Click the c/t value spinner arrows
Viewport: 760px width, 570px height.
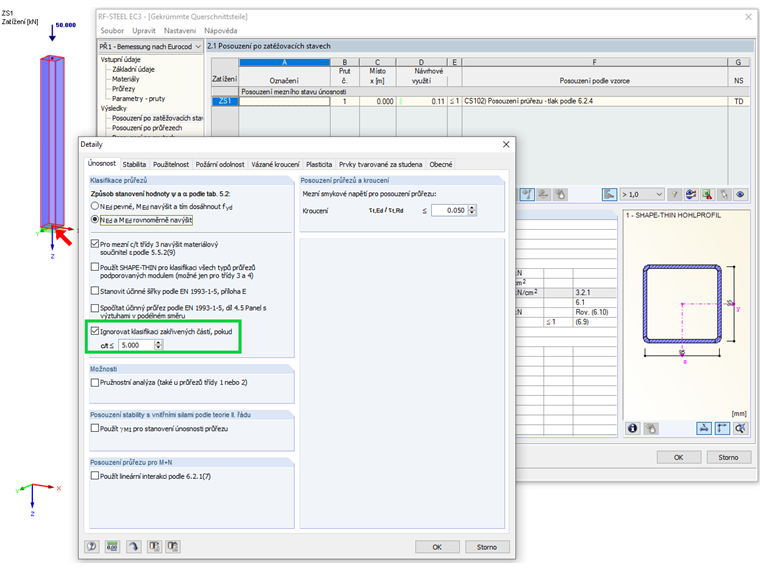click(x=158, y=345)
